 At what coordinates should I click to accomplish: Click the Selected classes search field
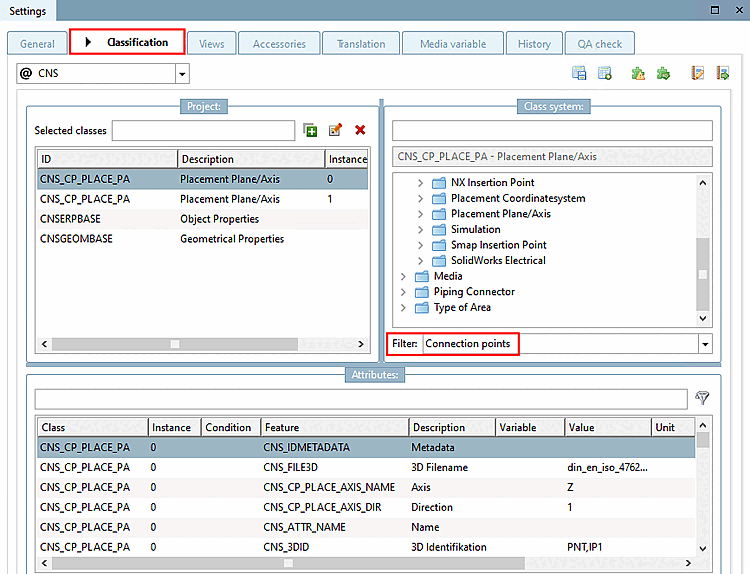[x=203, y=130]
